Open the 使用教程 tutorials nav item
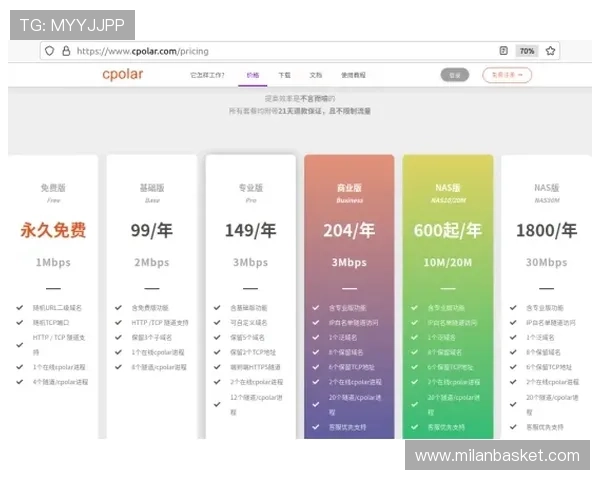This screenshot has height=480, width=600. click(353, 75)
